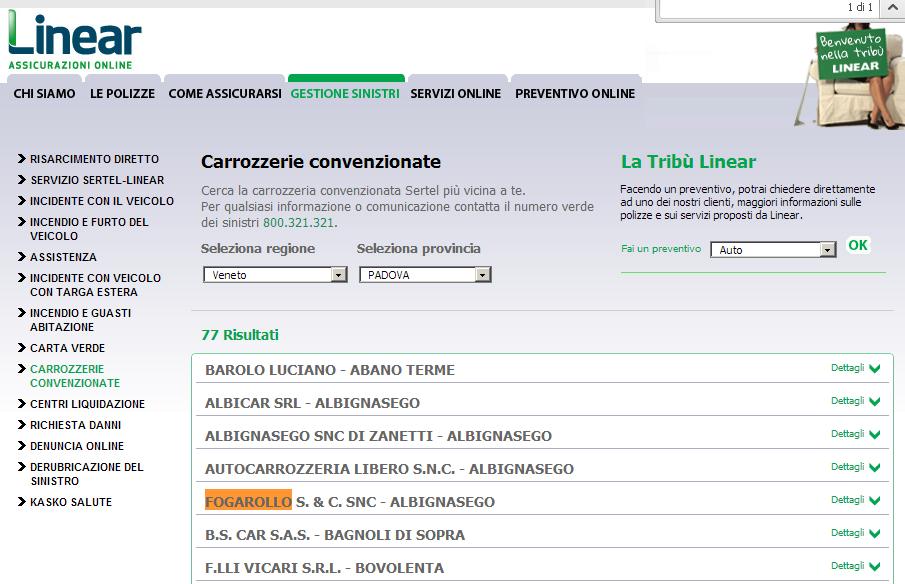
Task: Click arrow icon beside SERVIZIO SERTEL-LINEAR
Action: pyautogui.click(x=22, y=179)
